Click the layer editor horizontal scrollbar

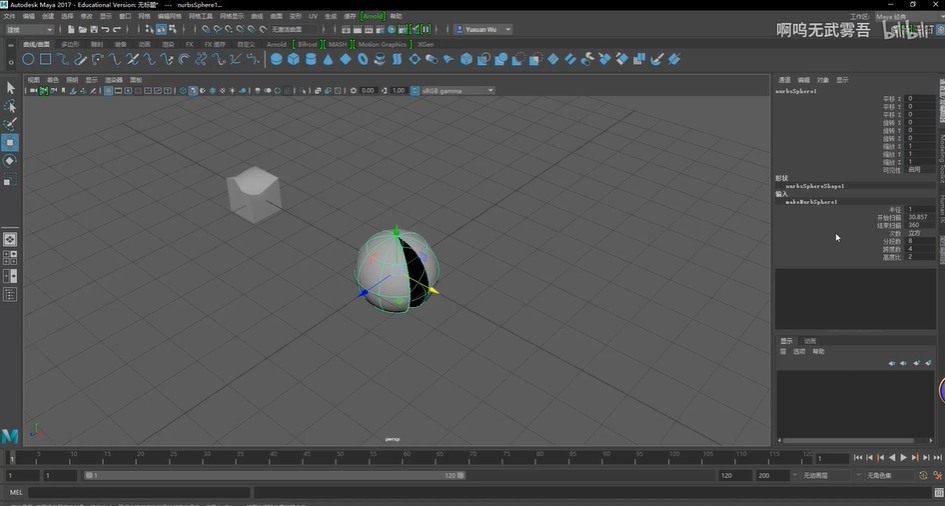pyautogui.click(x=849, y=440)
